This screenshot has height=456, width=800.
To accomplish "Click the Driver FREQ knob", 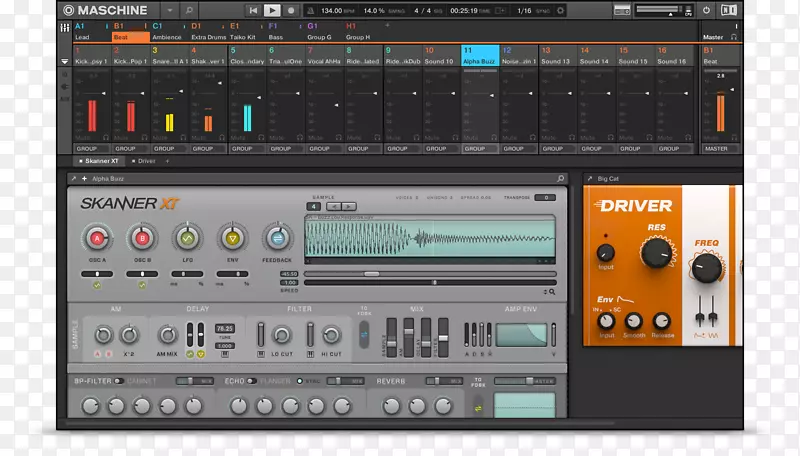I will pos(707,267).
